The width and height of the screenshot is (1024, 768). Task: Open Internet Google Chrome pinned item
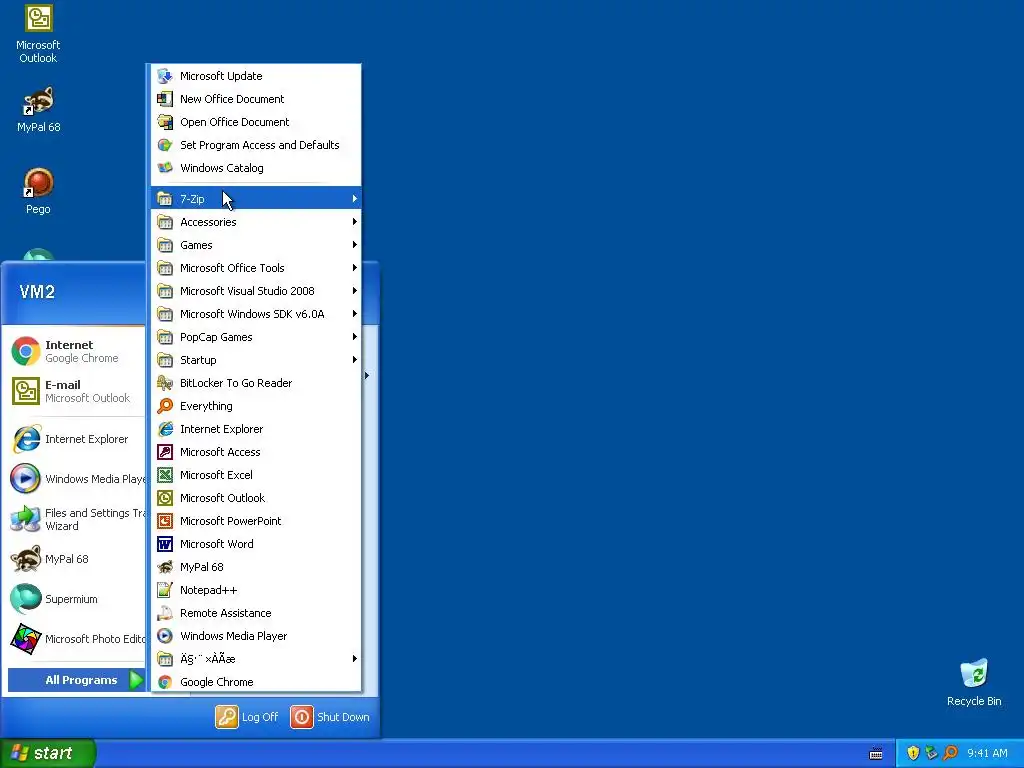point(76,351)
